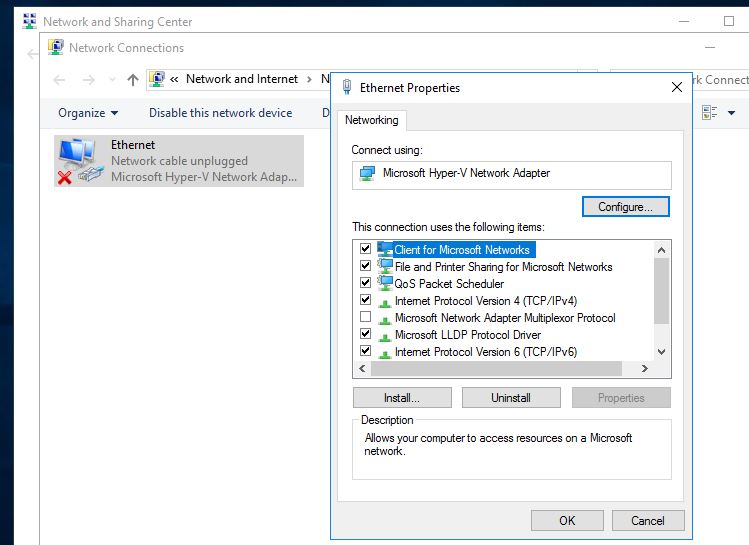The height and width of the screenshot is (545, 749).
Task: Click the grayed Properties button
Action: [621, 398]
